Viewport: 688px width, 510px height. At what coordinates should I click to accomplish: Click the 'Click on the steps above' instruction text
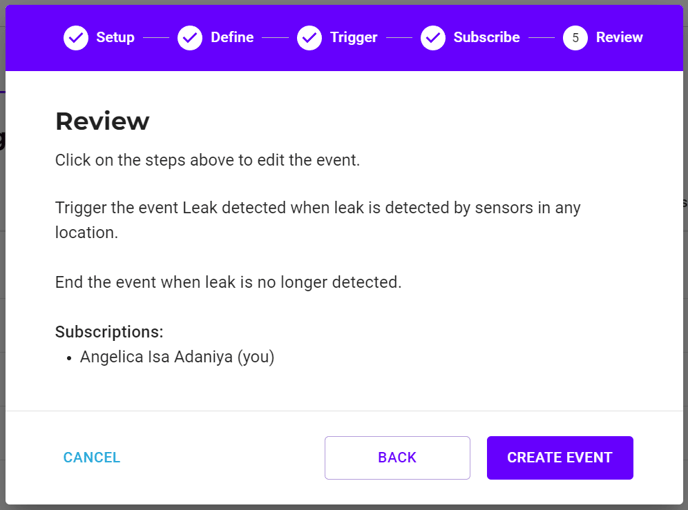[208, 160]
